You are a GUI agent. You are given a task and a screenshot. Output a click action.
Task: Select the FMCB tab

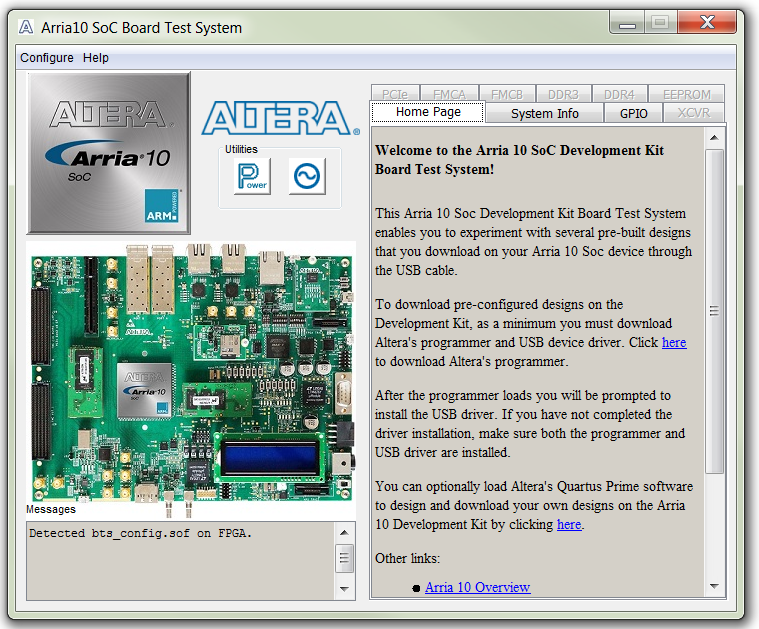(507, 94)
